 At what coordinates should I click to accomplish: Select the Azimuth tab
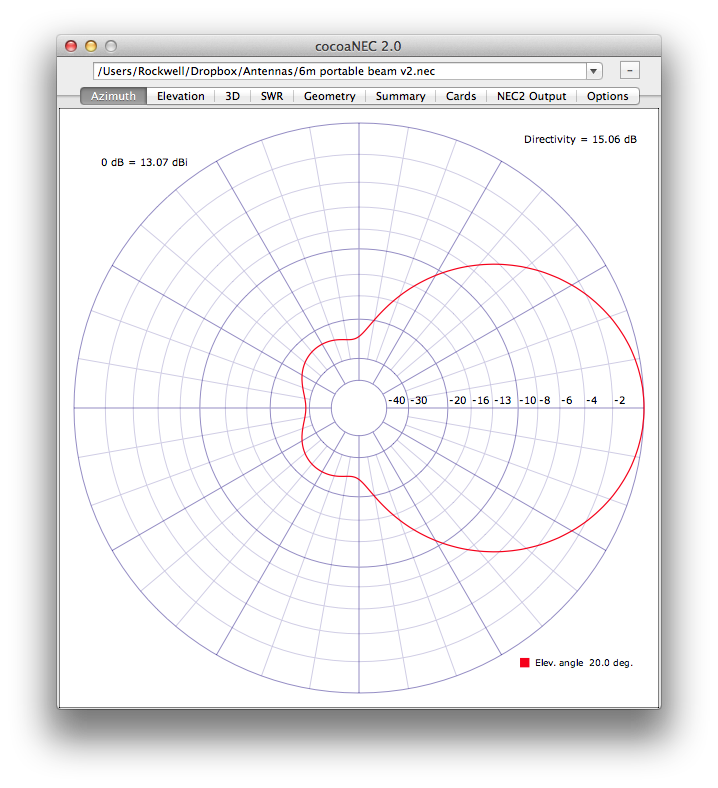pyautogui.click(x=113, y=96)
